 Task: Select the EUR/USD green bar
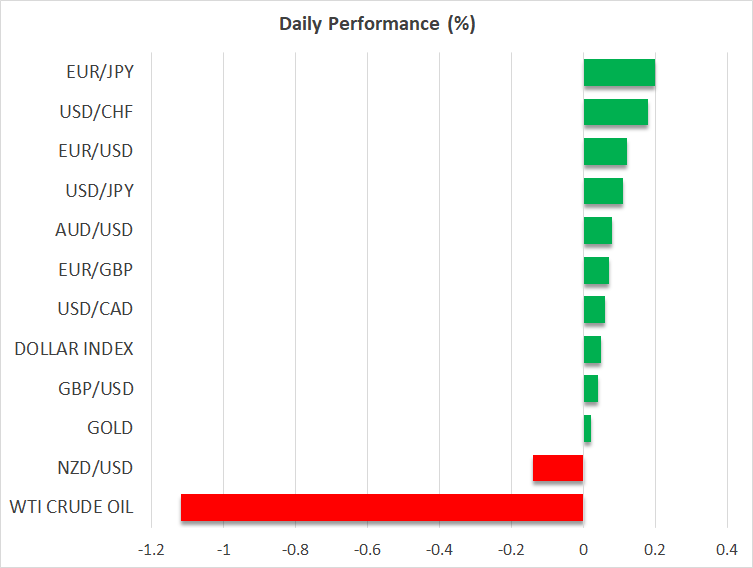605,151
